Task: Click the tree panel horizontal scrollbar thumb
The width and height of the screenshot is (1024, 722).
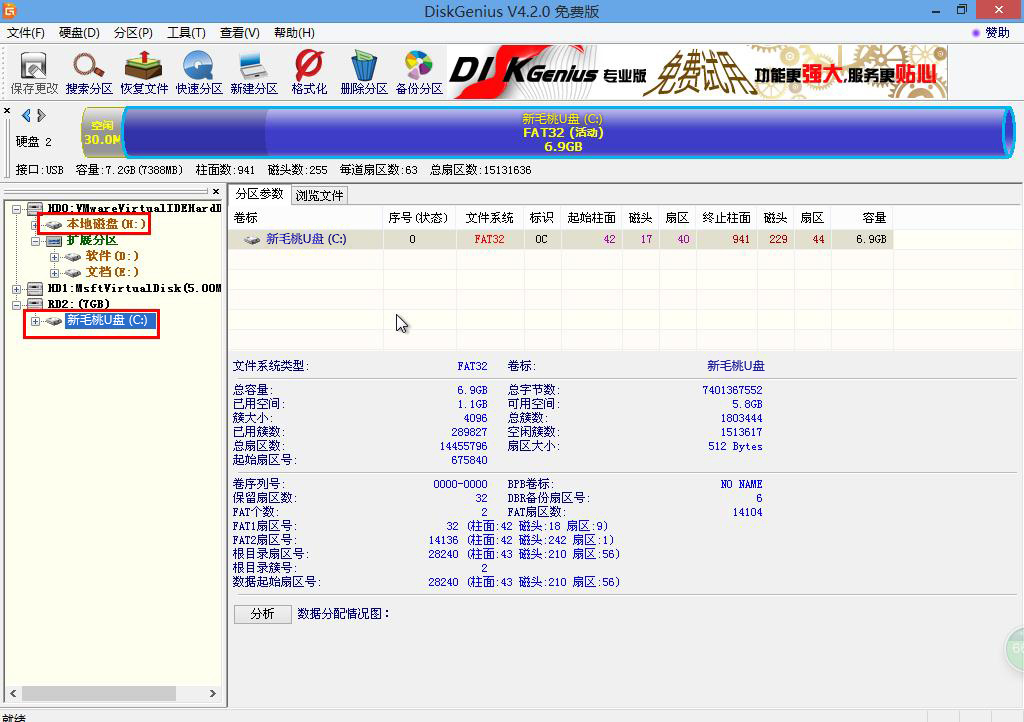Action: [99, 693]
